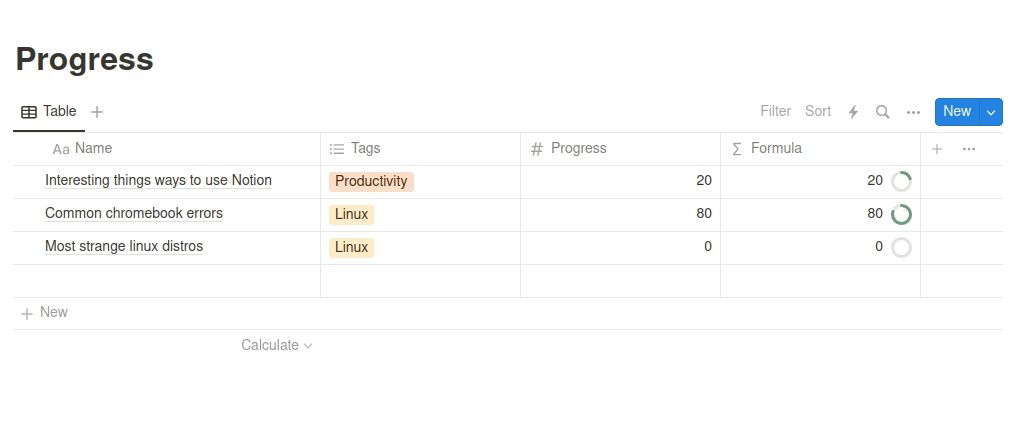
Task: Click the 80 percent progress ring
Action: pyautogui.click(x=901, y=214)
